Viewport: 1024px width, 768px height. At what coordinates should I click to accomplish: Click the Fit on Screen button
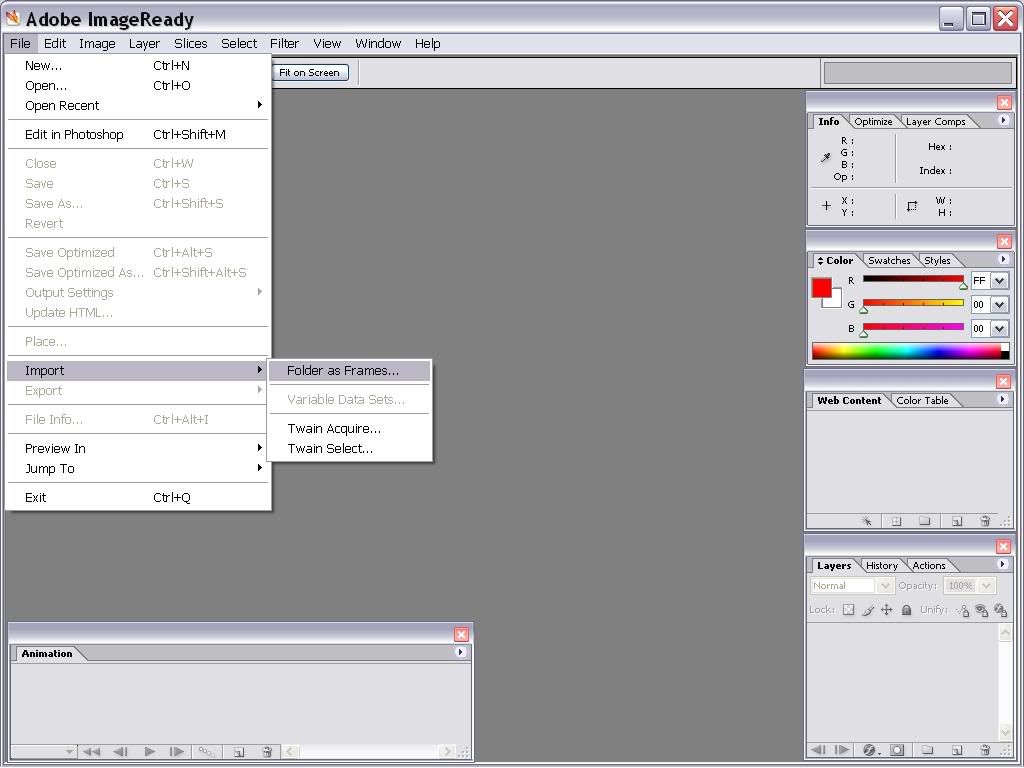[309, 73]
